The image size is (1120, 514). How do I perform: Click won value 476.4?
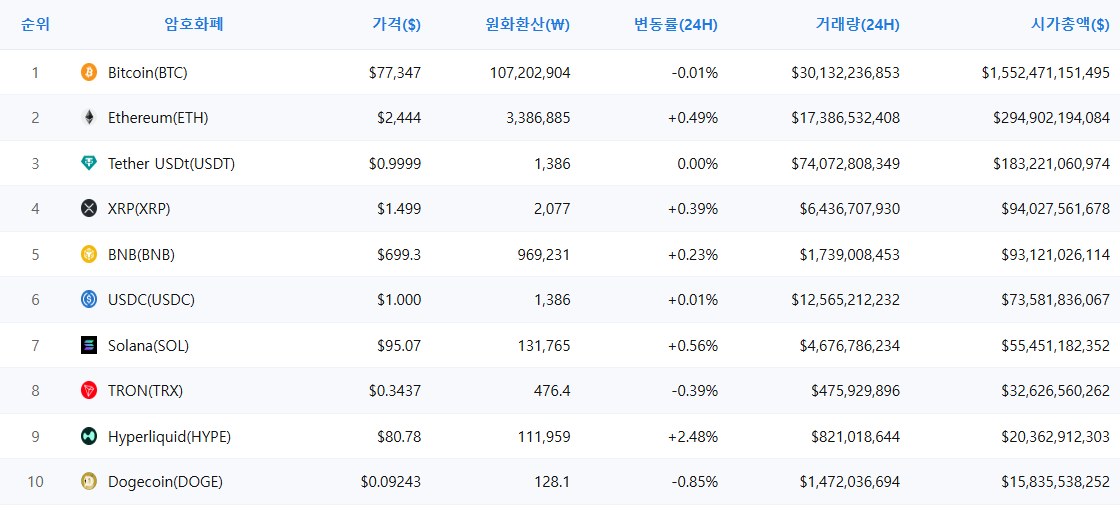click(x=552, y=390)
